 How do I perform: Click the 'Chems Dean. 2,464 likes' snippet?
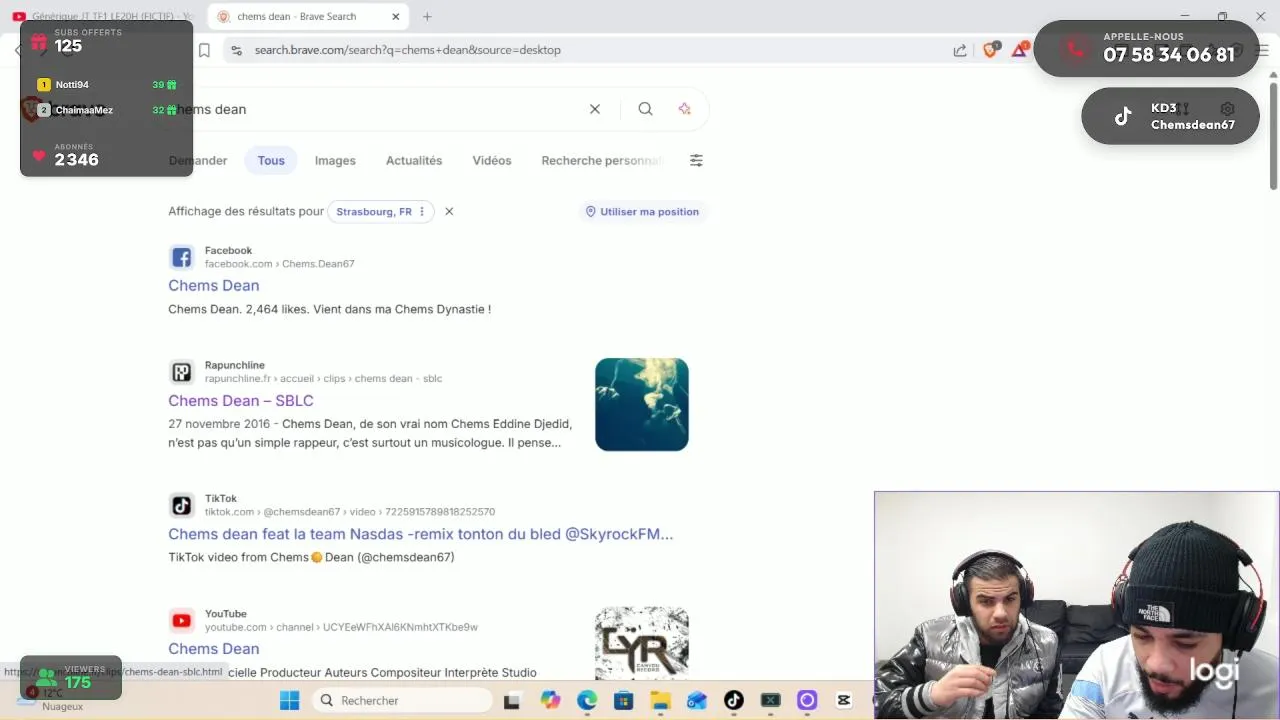coord(329,309)
